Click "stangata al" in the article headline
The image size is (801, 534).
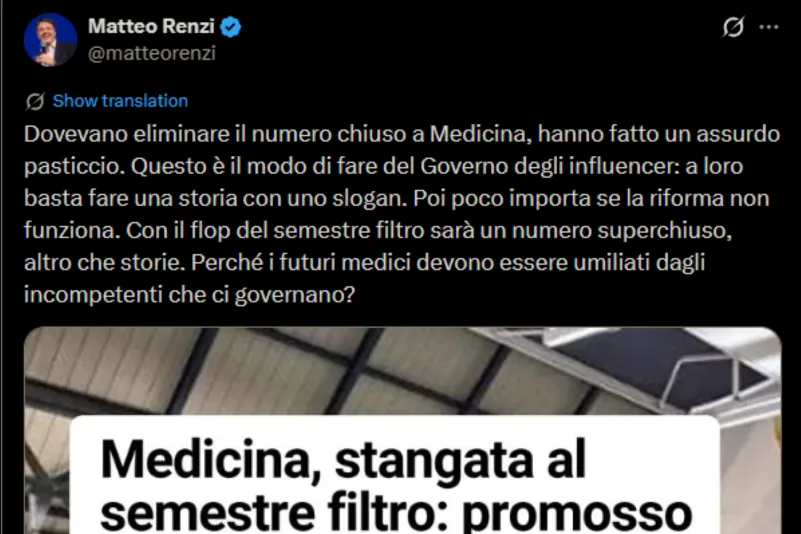(460, 460)
